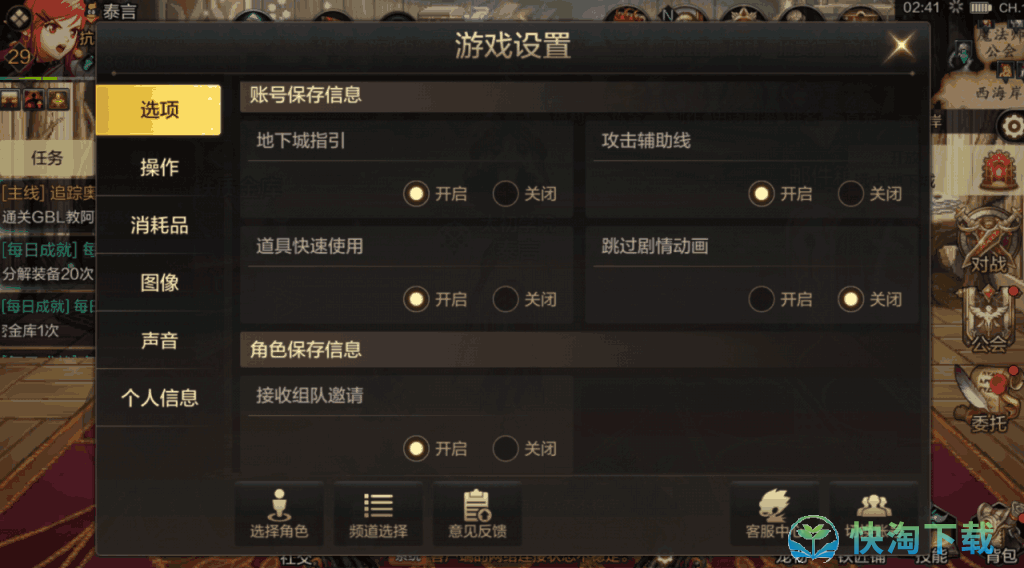The width and height of the screenshot is (1024, 568).
Task: Open the 意见反馈 feedback icon
Action: (477, 514)
